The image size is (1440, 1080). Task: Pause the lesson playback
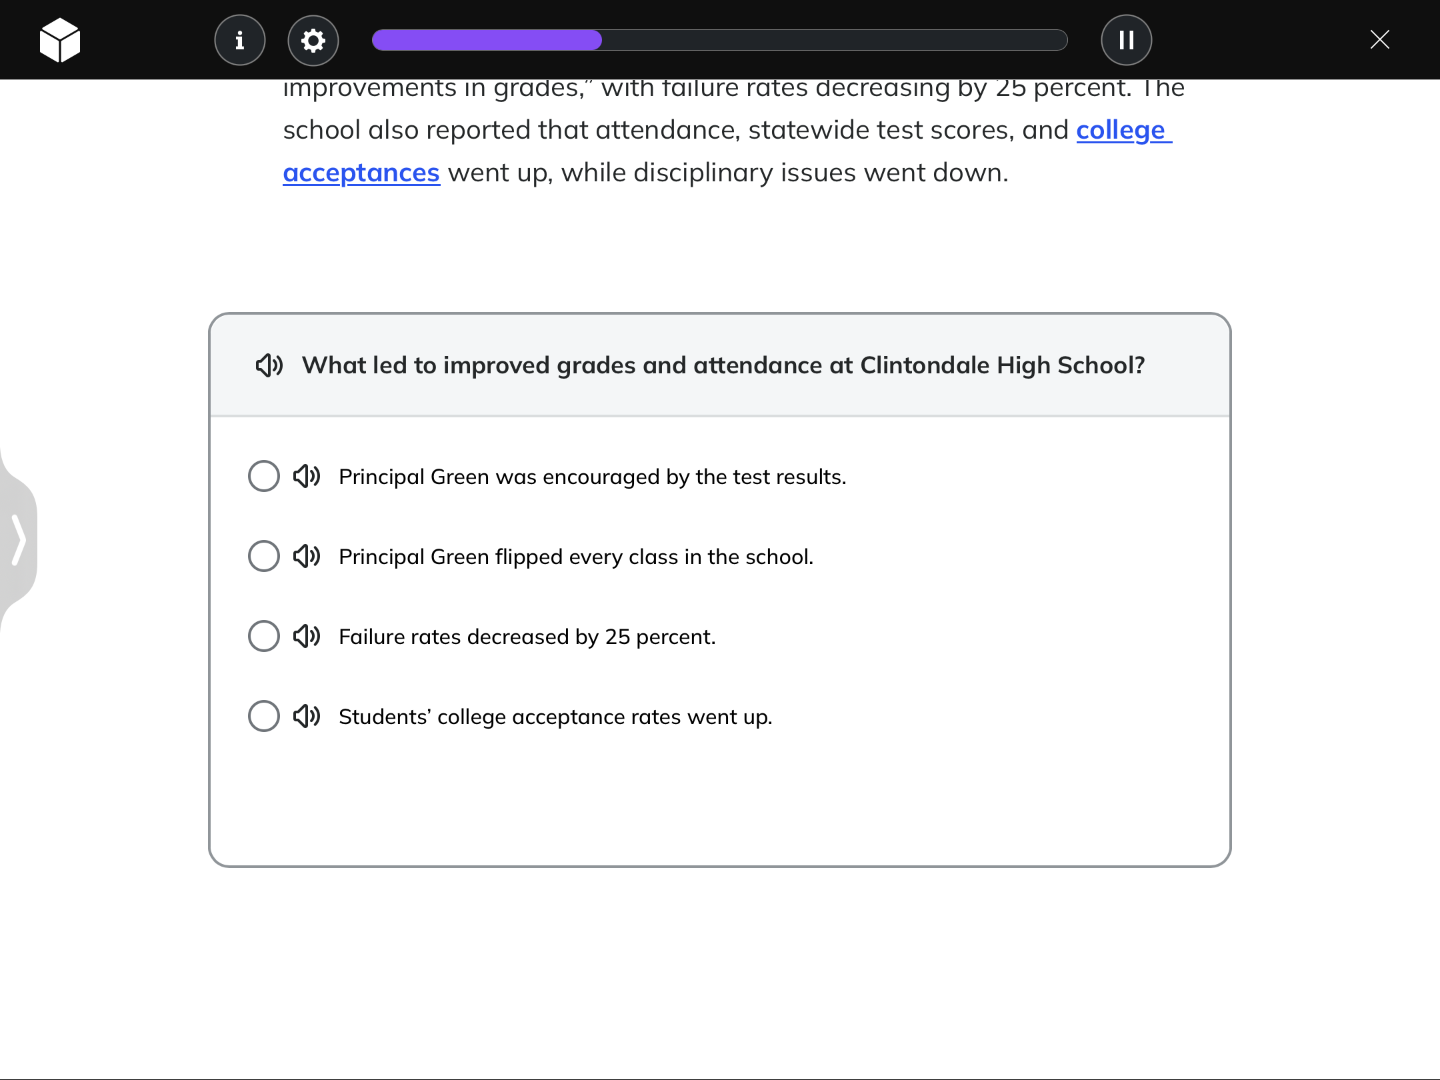(1127, 40)
